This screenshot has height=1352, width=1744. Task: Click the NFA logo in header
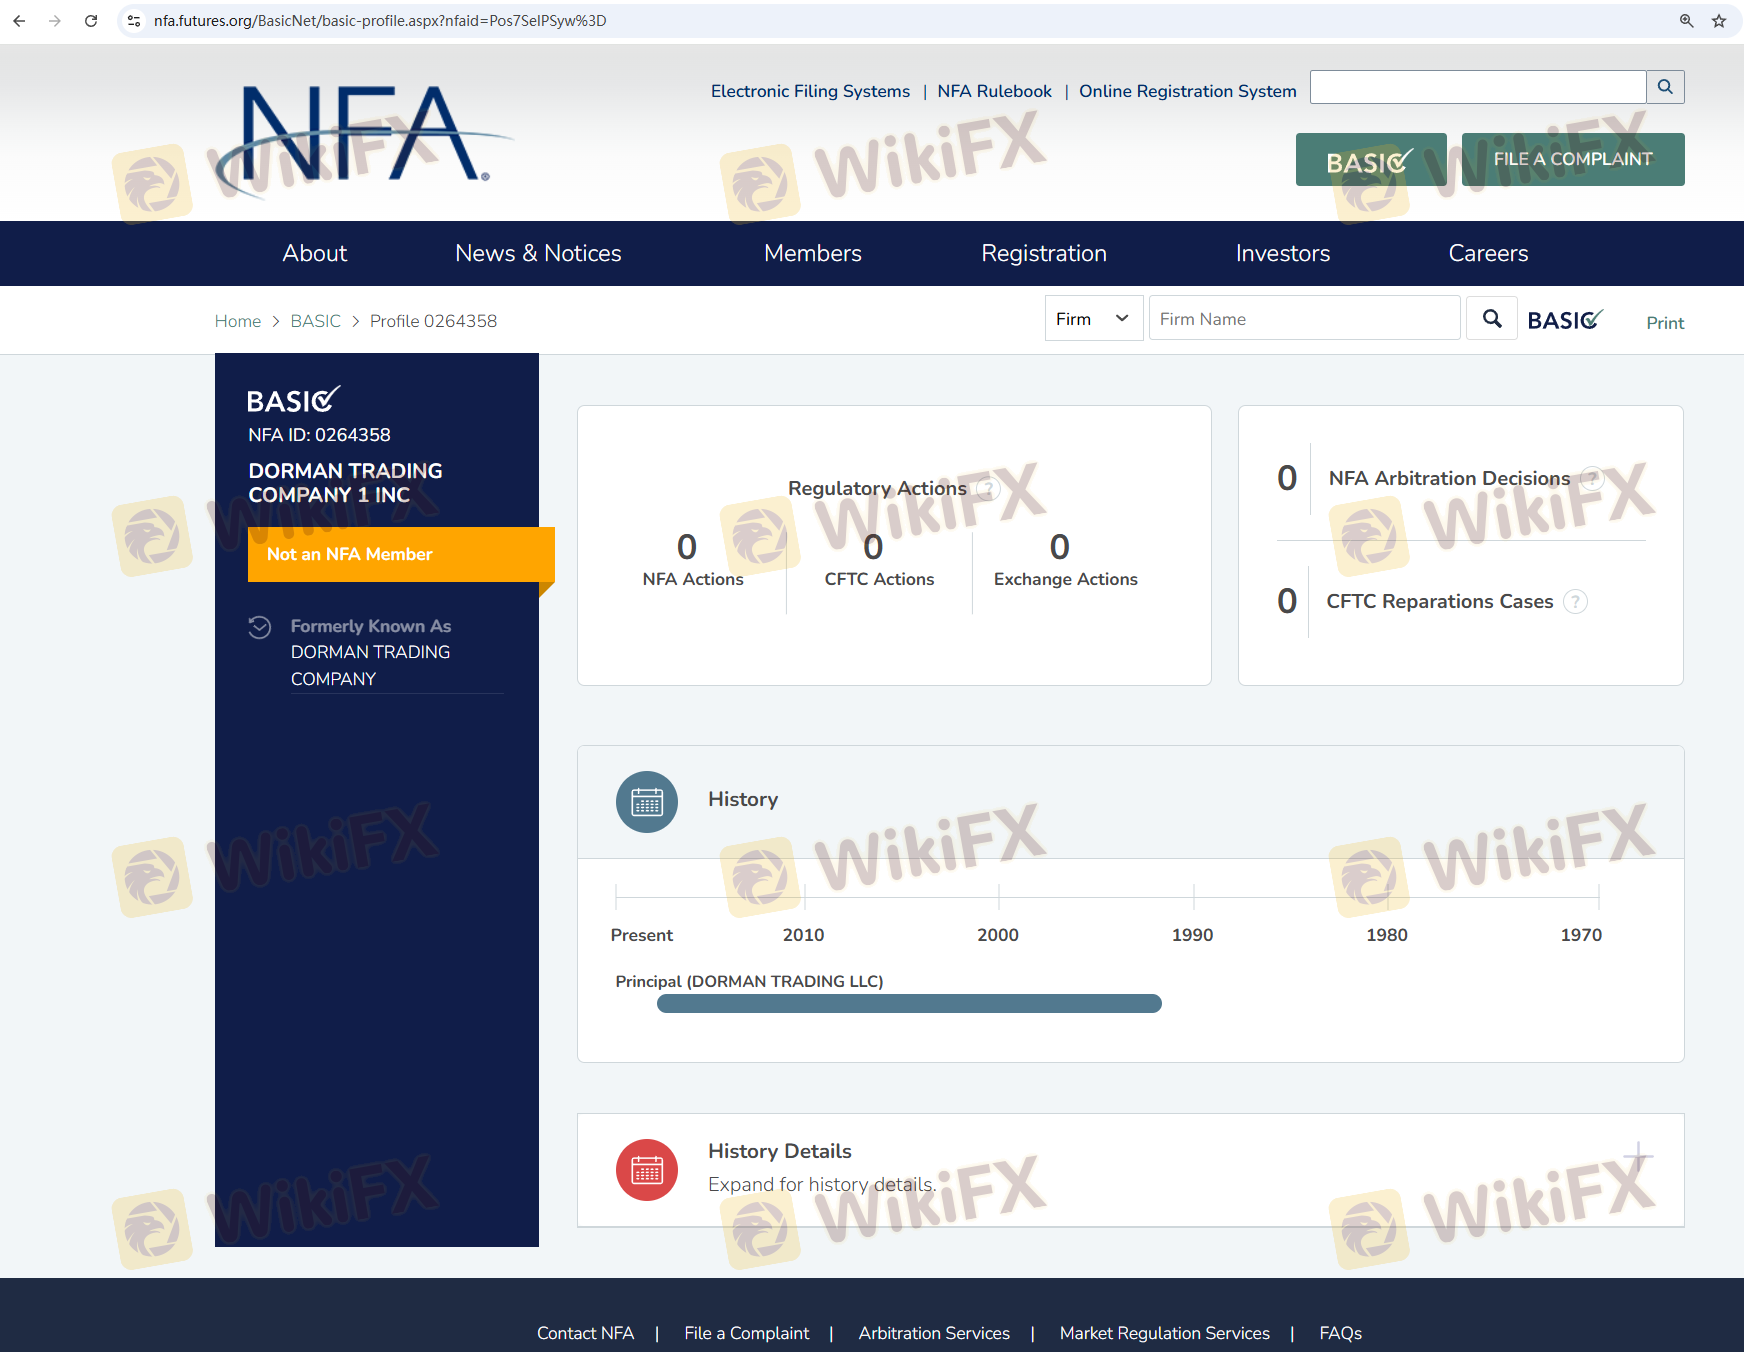point(360,135)
